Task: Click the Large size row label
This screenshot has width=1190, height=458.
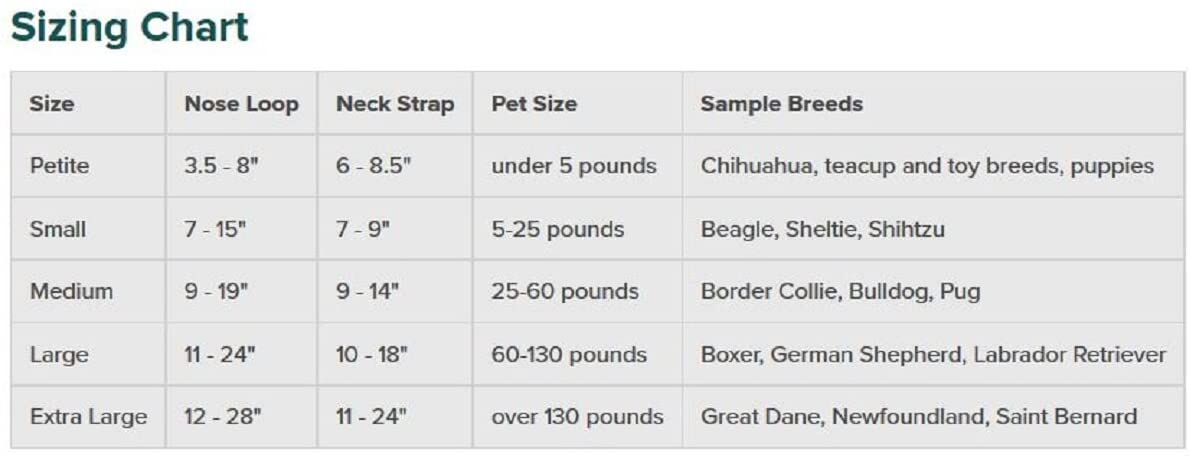Action: [59, 355]
